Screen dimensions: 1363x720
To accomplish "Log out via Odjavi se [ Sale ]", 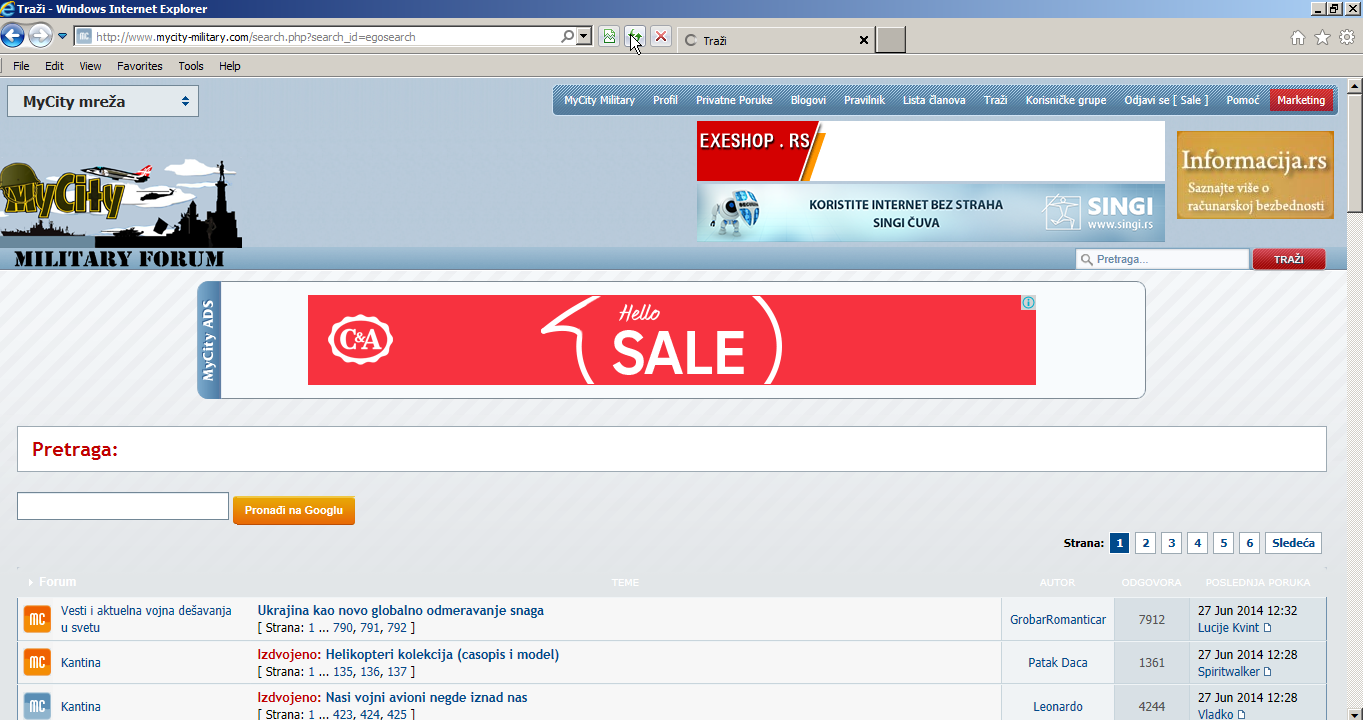I will click(x=1166, y=100).
